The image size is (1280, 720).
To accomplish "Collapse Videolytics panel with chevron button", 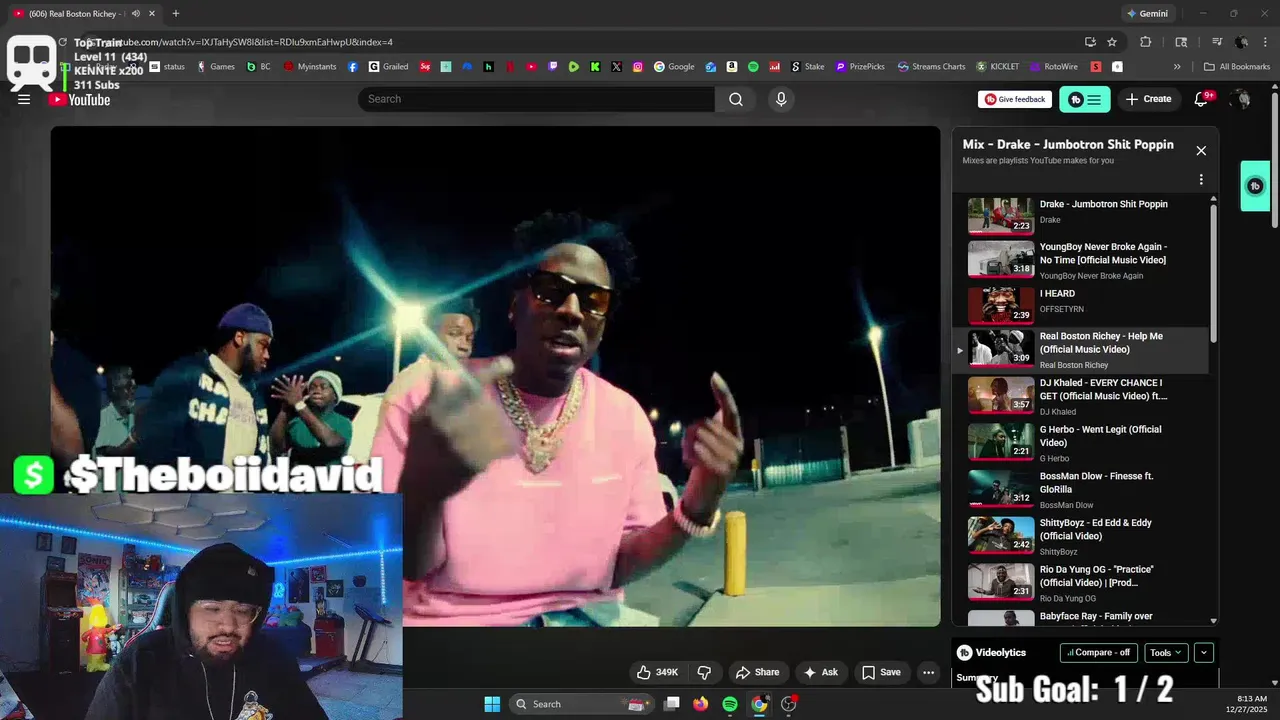I will coord(1204,652).
